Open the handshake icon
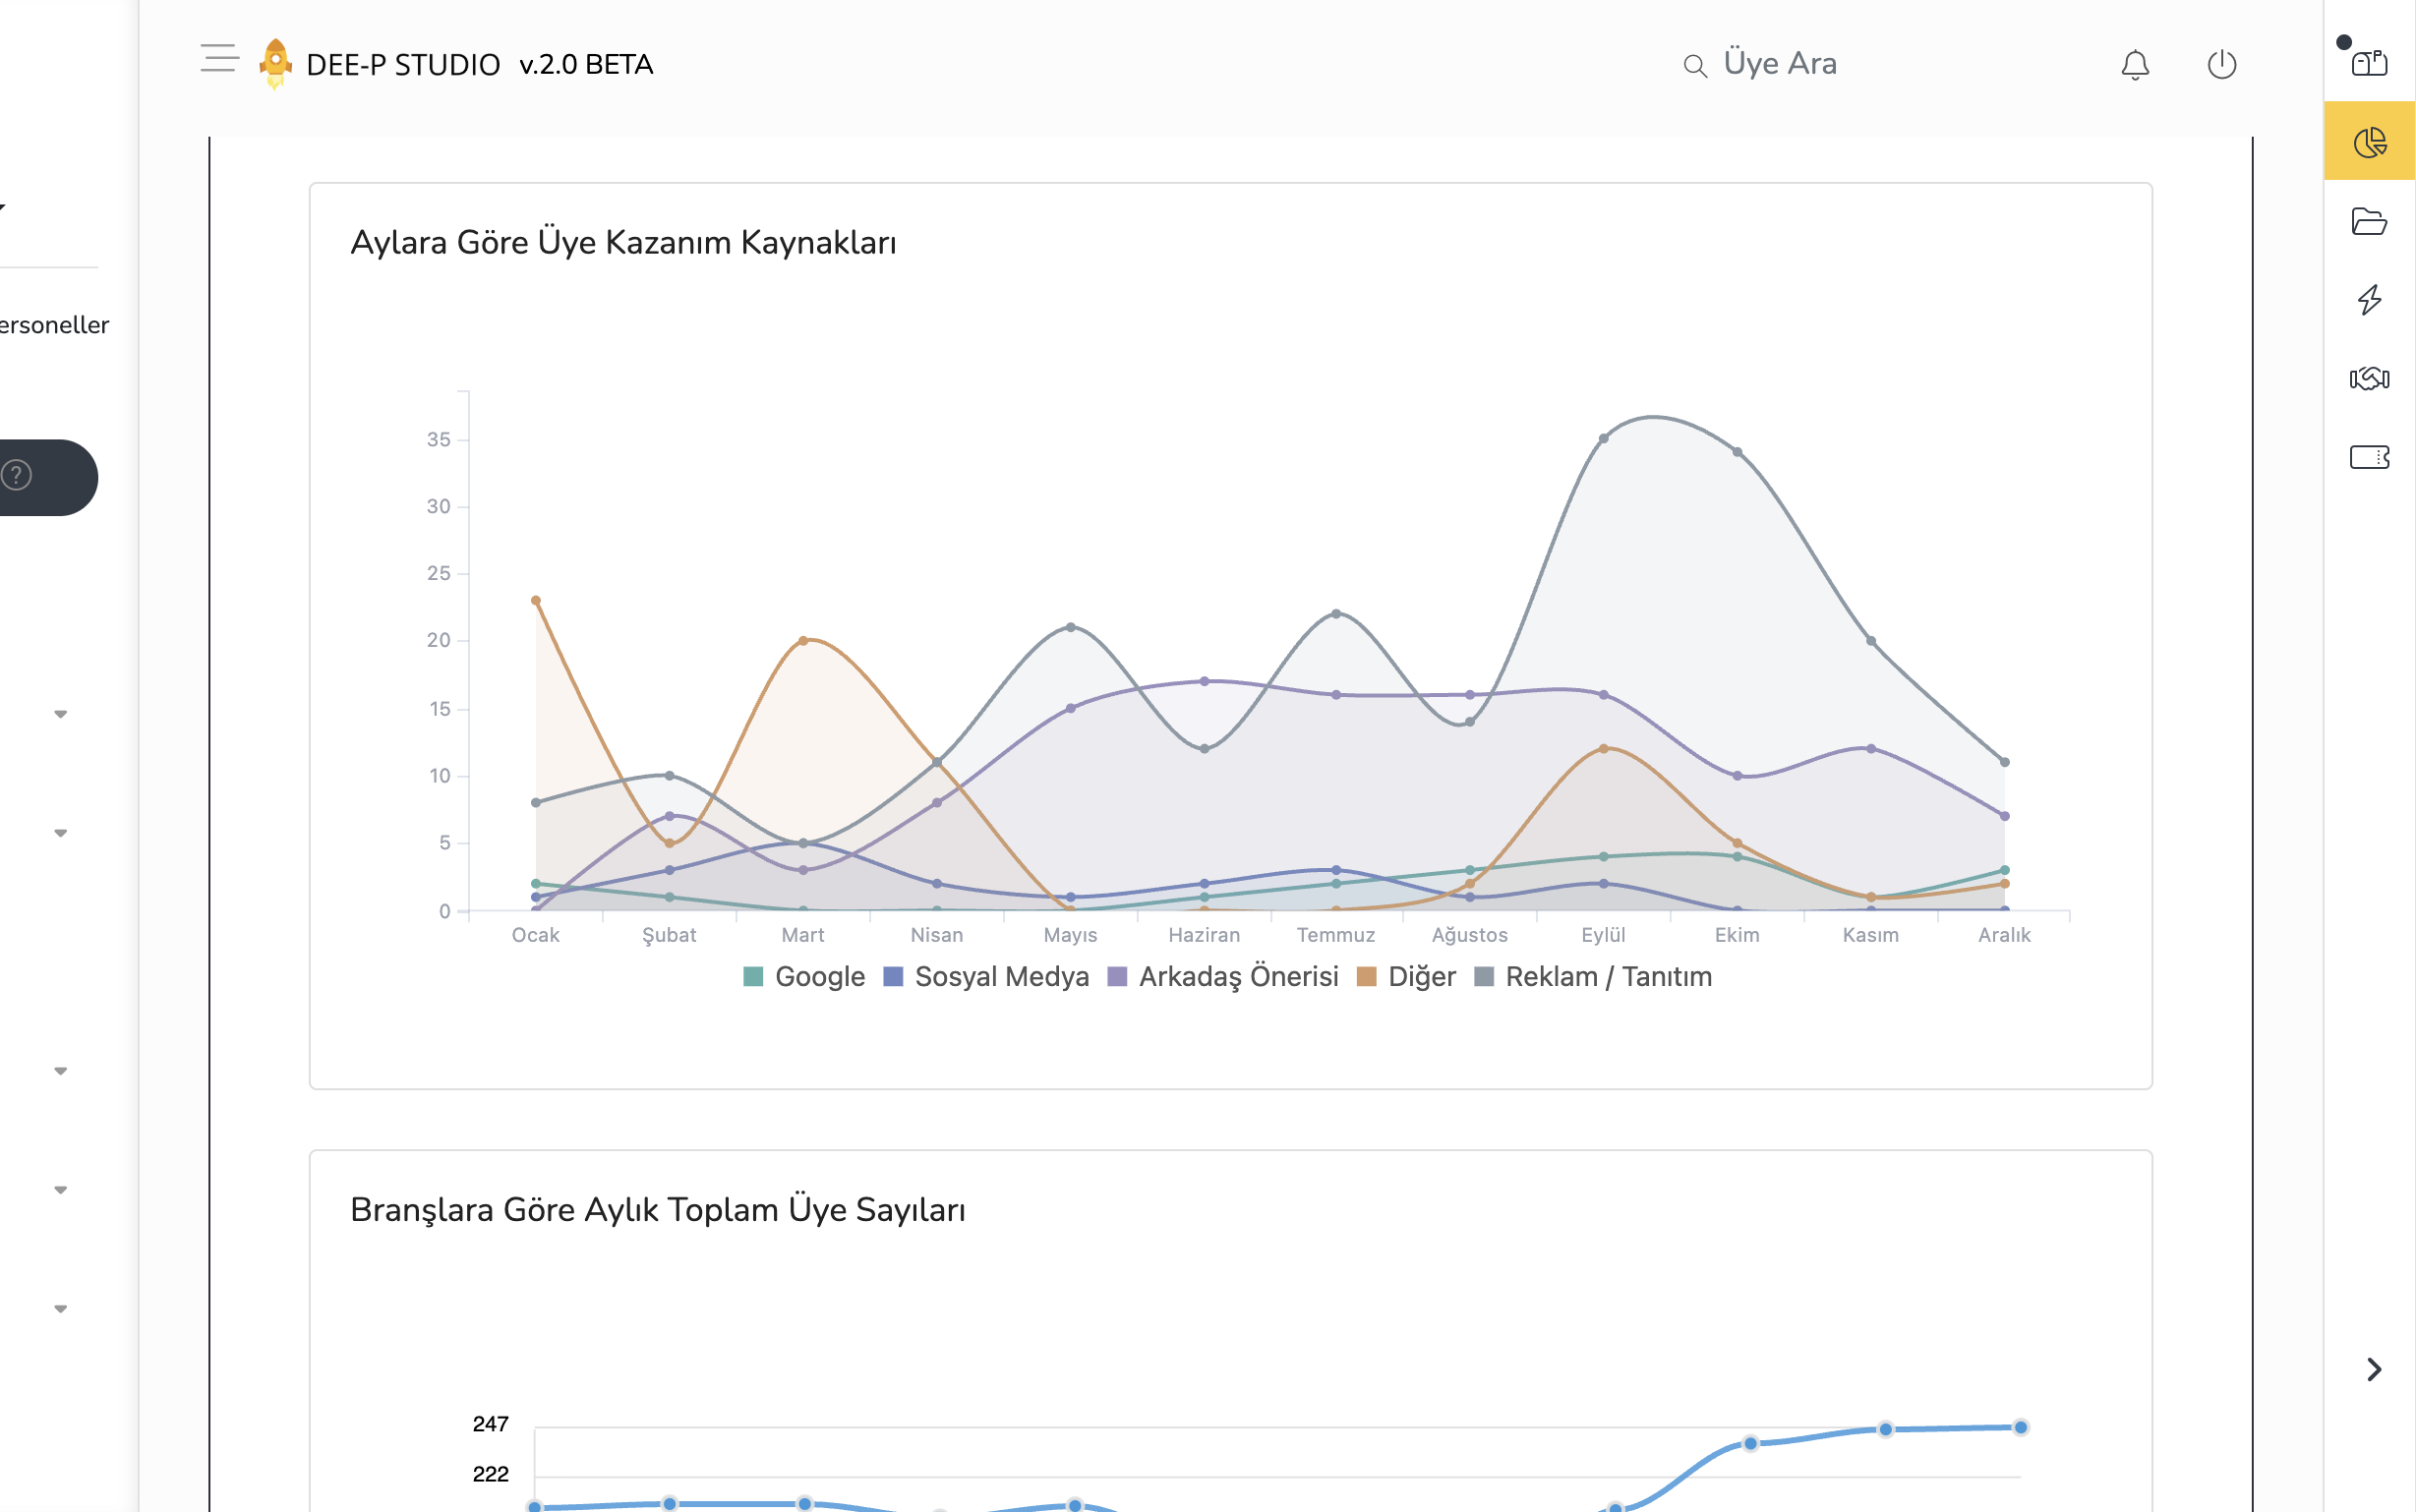Viewport: 2416px width, 1512px height. (2369, 378)
